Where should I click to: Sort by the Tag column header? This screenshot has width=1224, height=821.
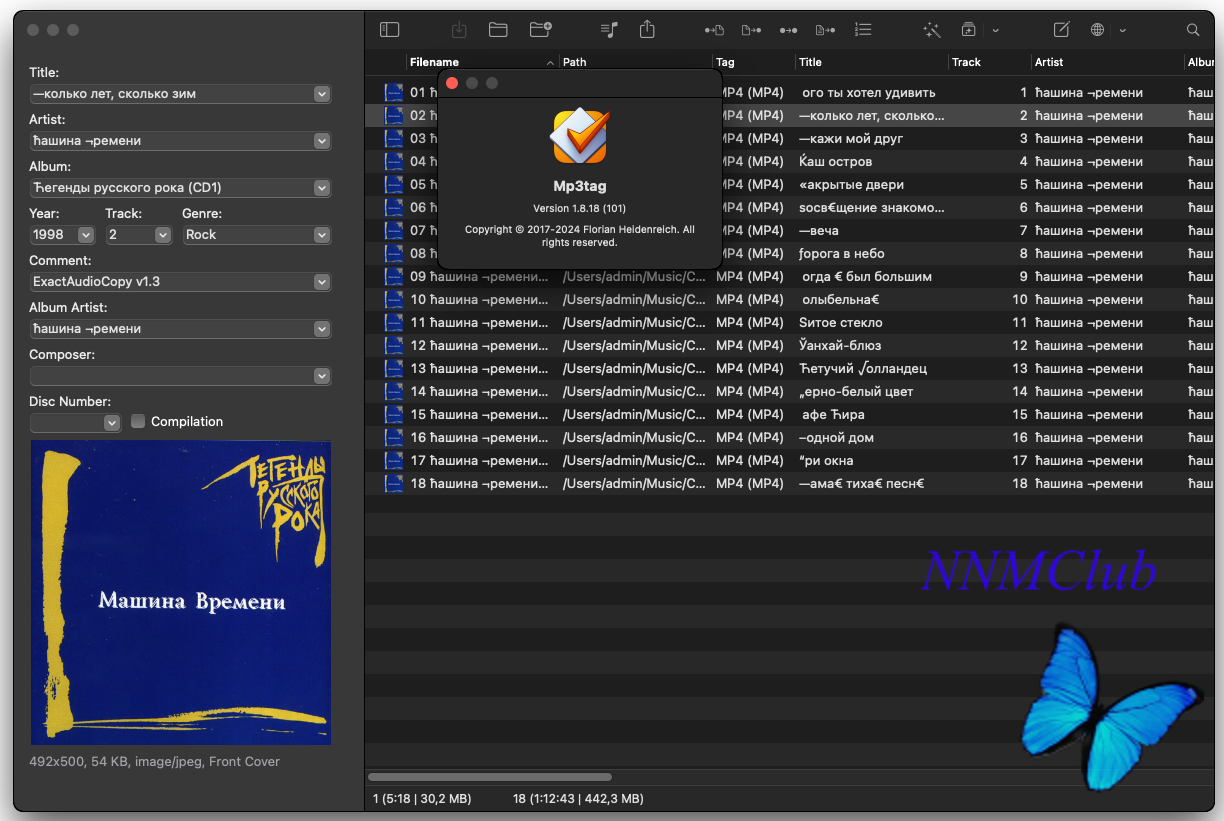point(754,62)
